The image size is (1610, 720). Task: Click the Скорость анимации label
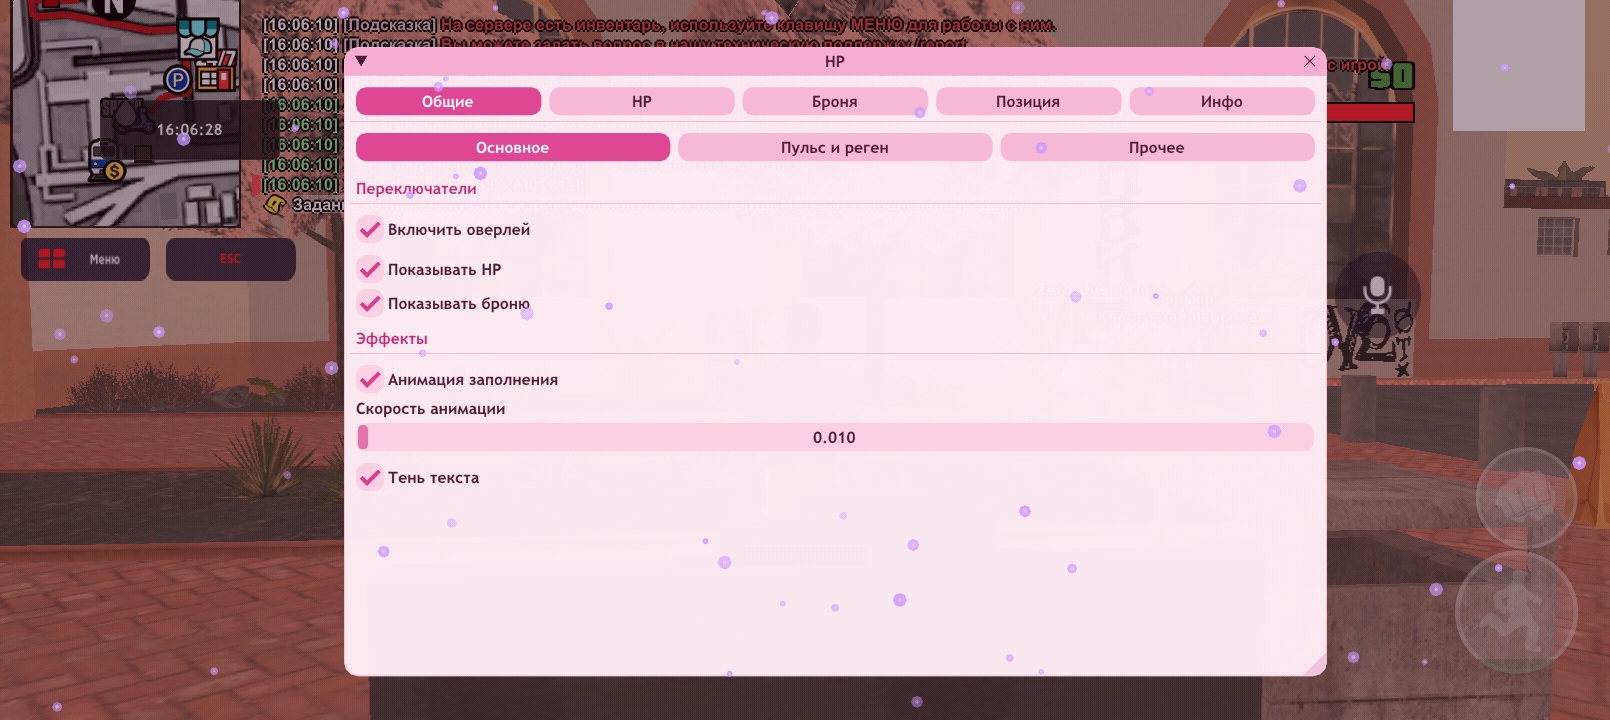pyautogui.click(x=431, y=408)
